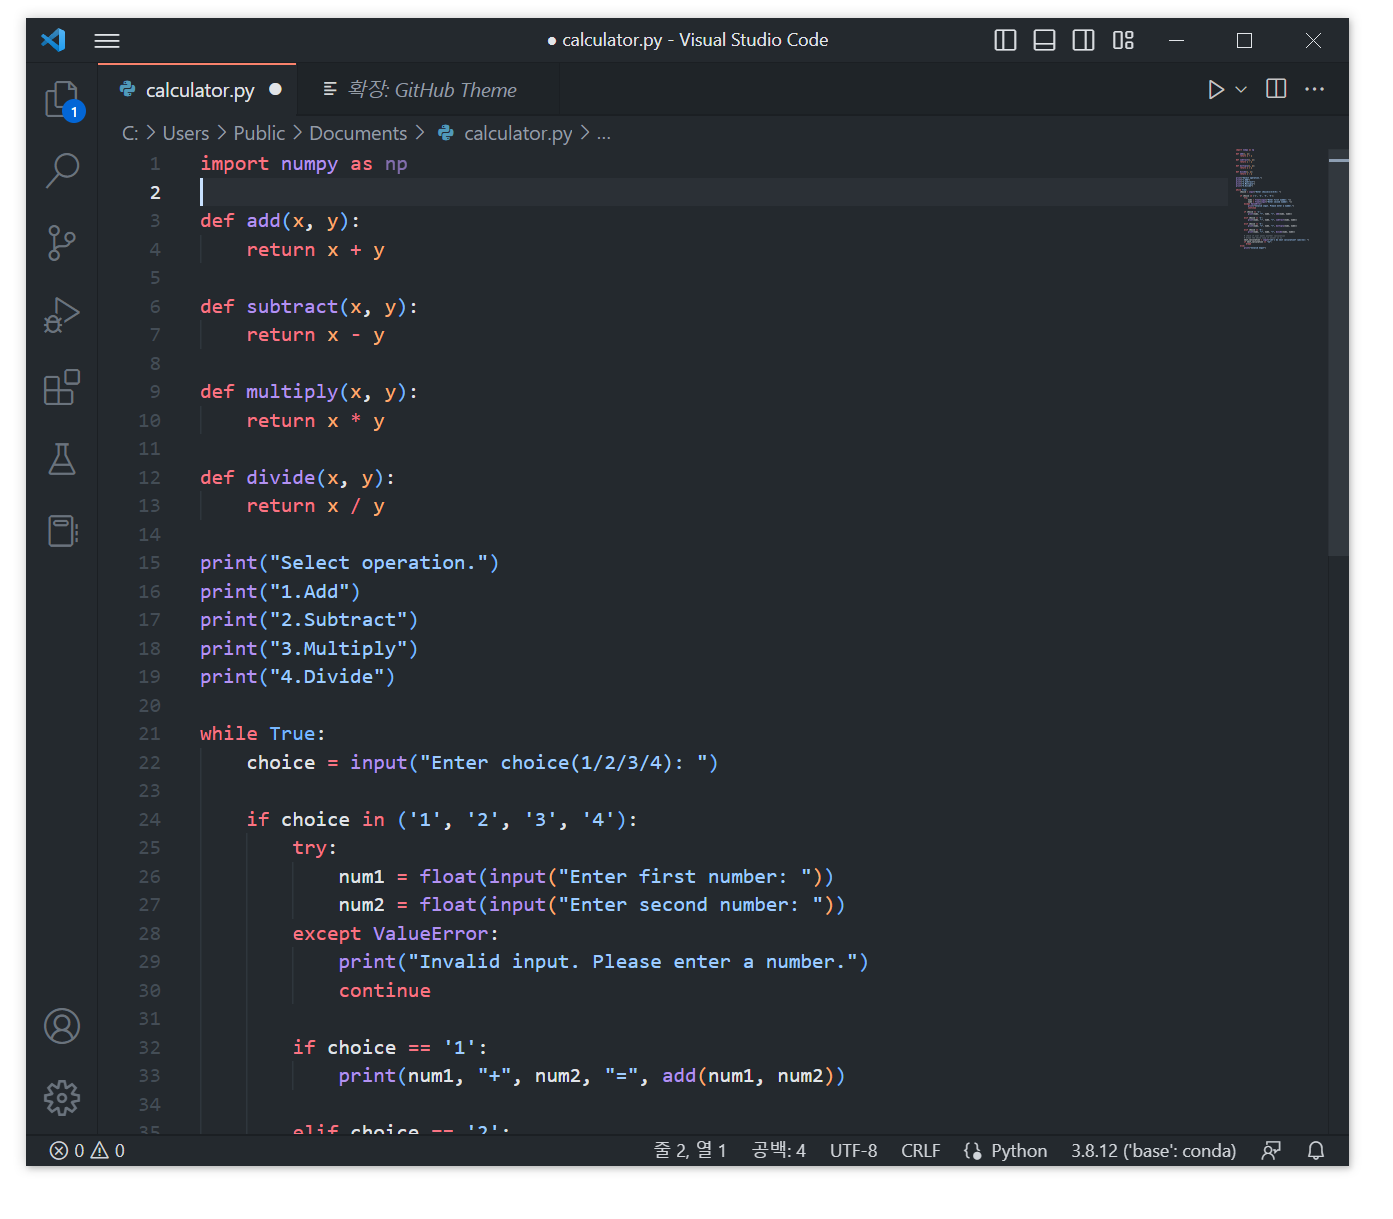1393x1219 pixels.
Task: Close calculator.py via unsaved dot
Action: pyautogui.click(x=275, y=89)
